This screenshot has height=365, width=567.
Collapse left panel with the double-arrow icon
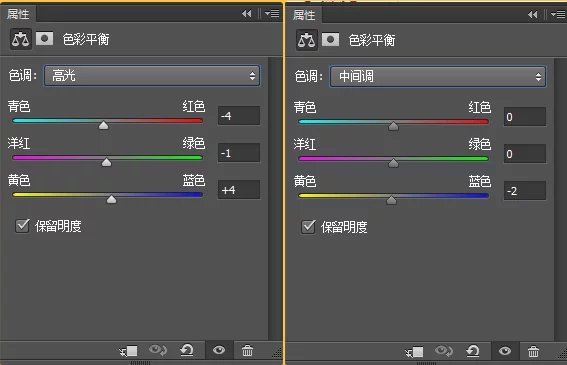click(246, 14)
